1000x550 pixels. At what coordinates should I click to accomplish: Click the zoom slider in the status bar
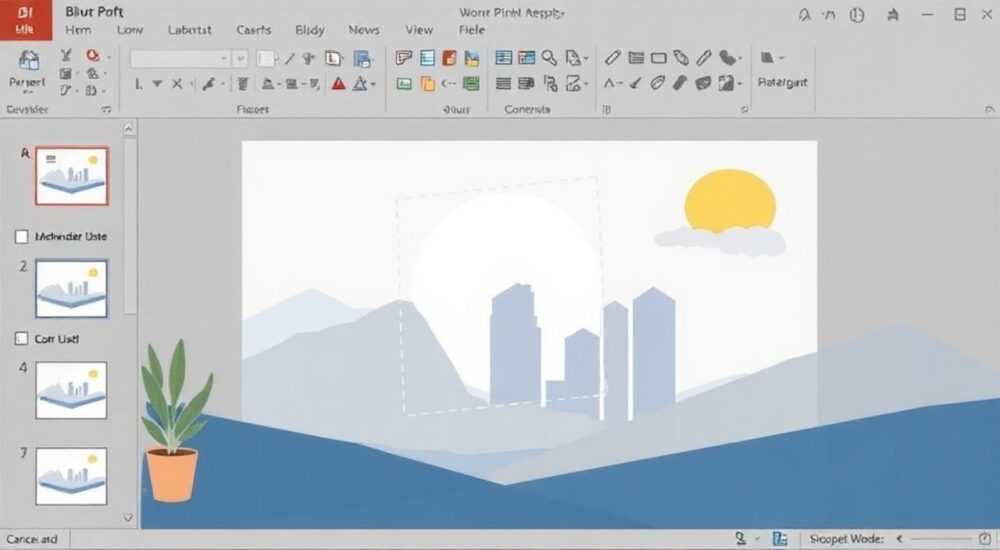pos(943,539)
